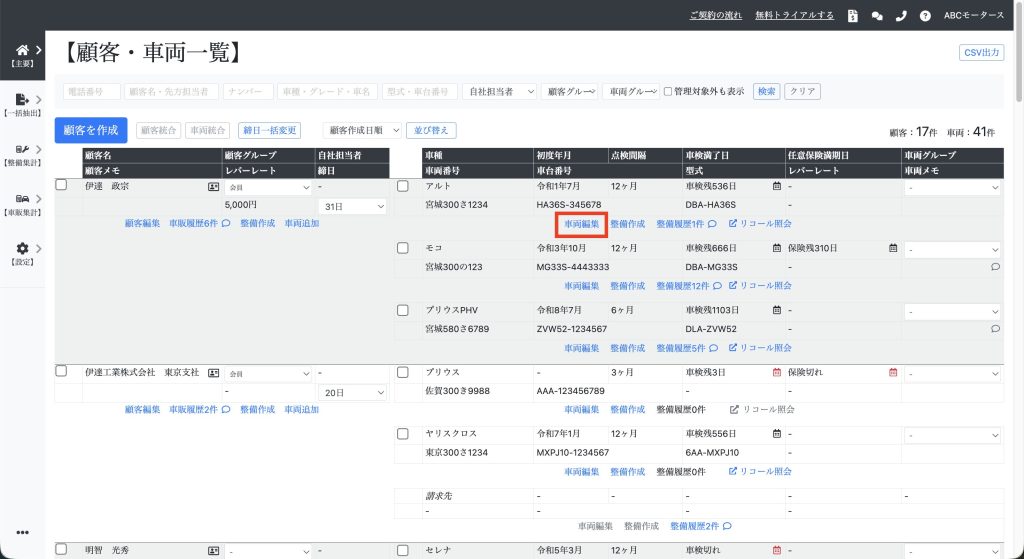Click comment bubble in プリウスPHV vehicle memo
Screen dimensions: 1024x559
coord(995,328)
